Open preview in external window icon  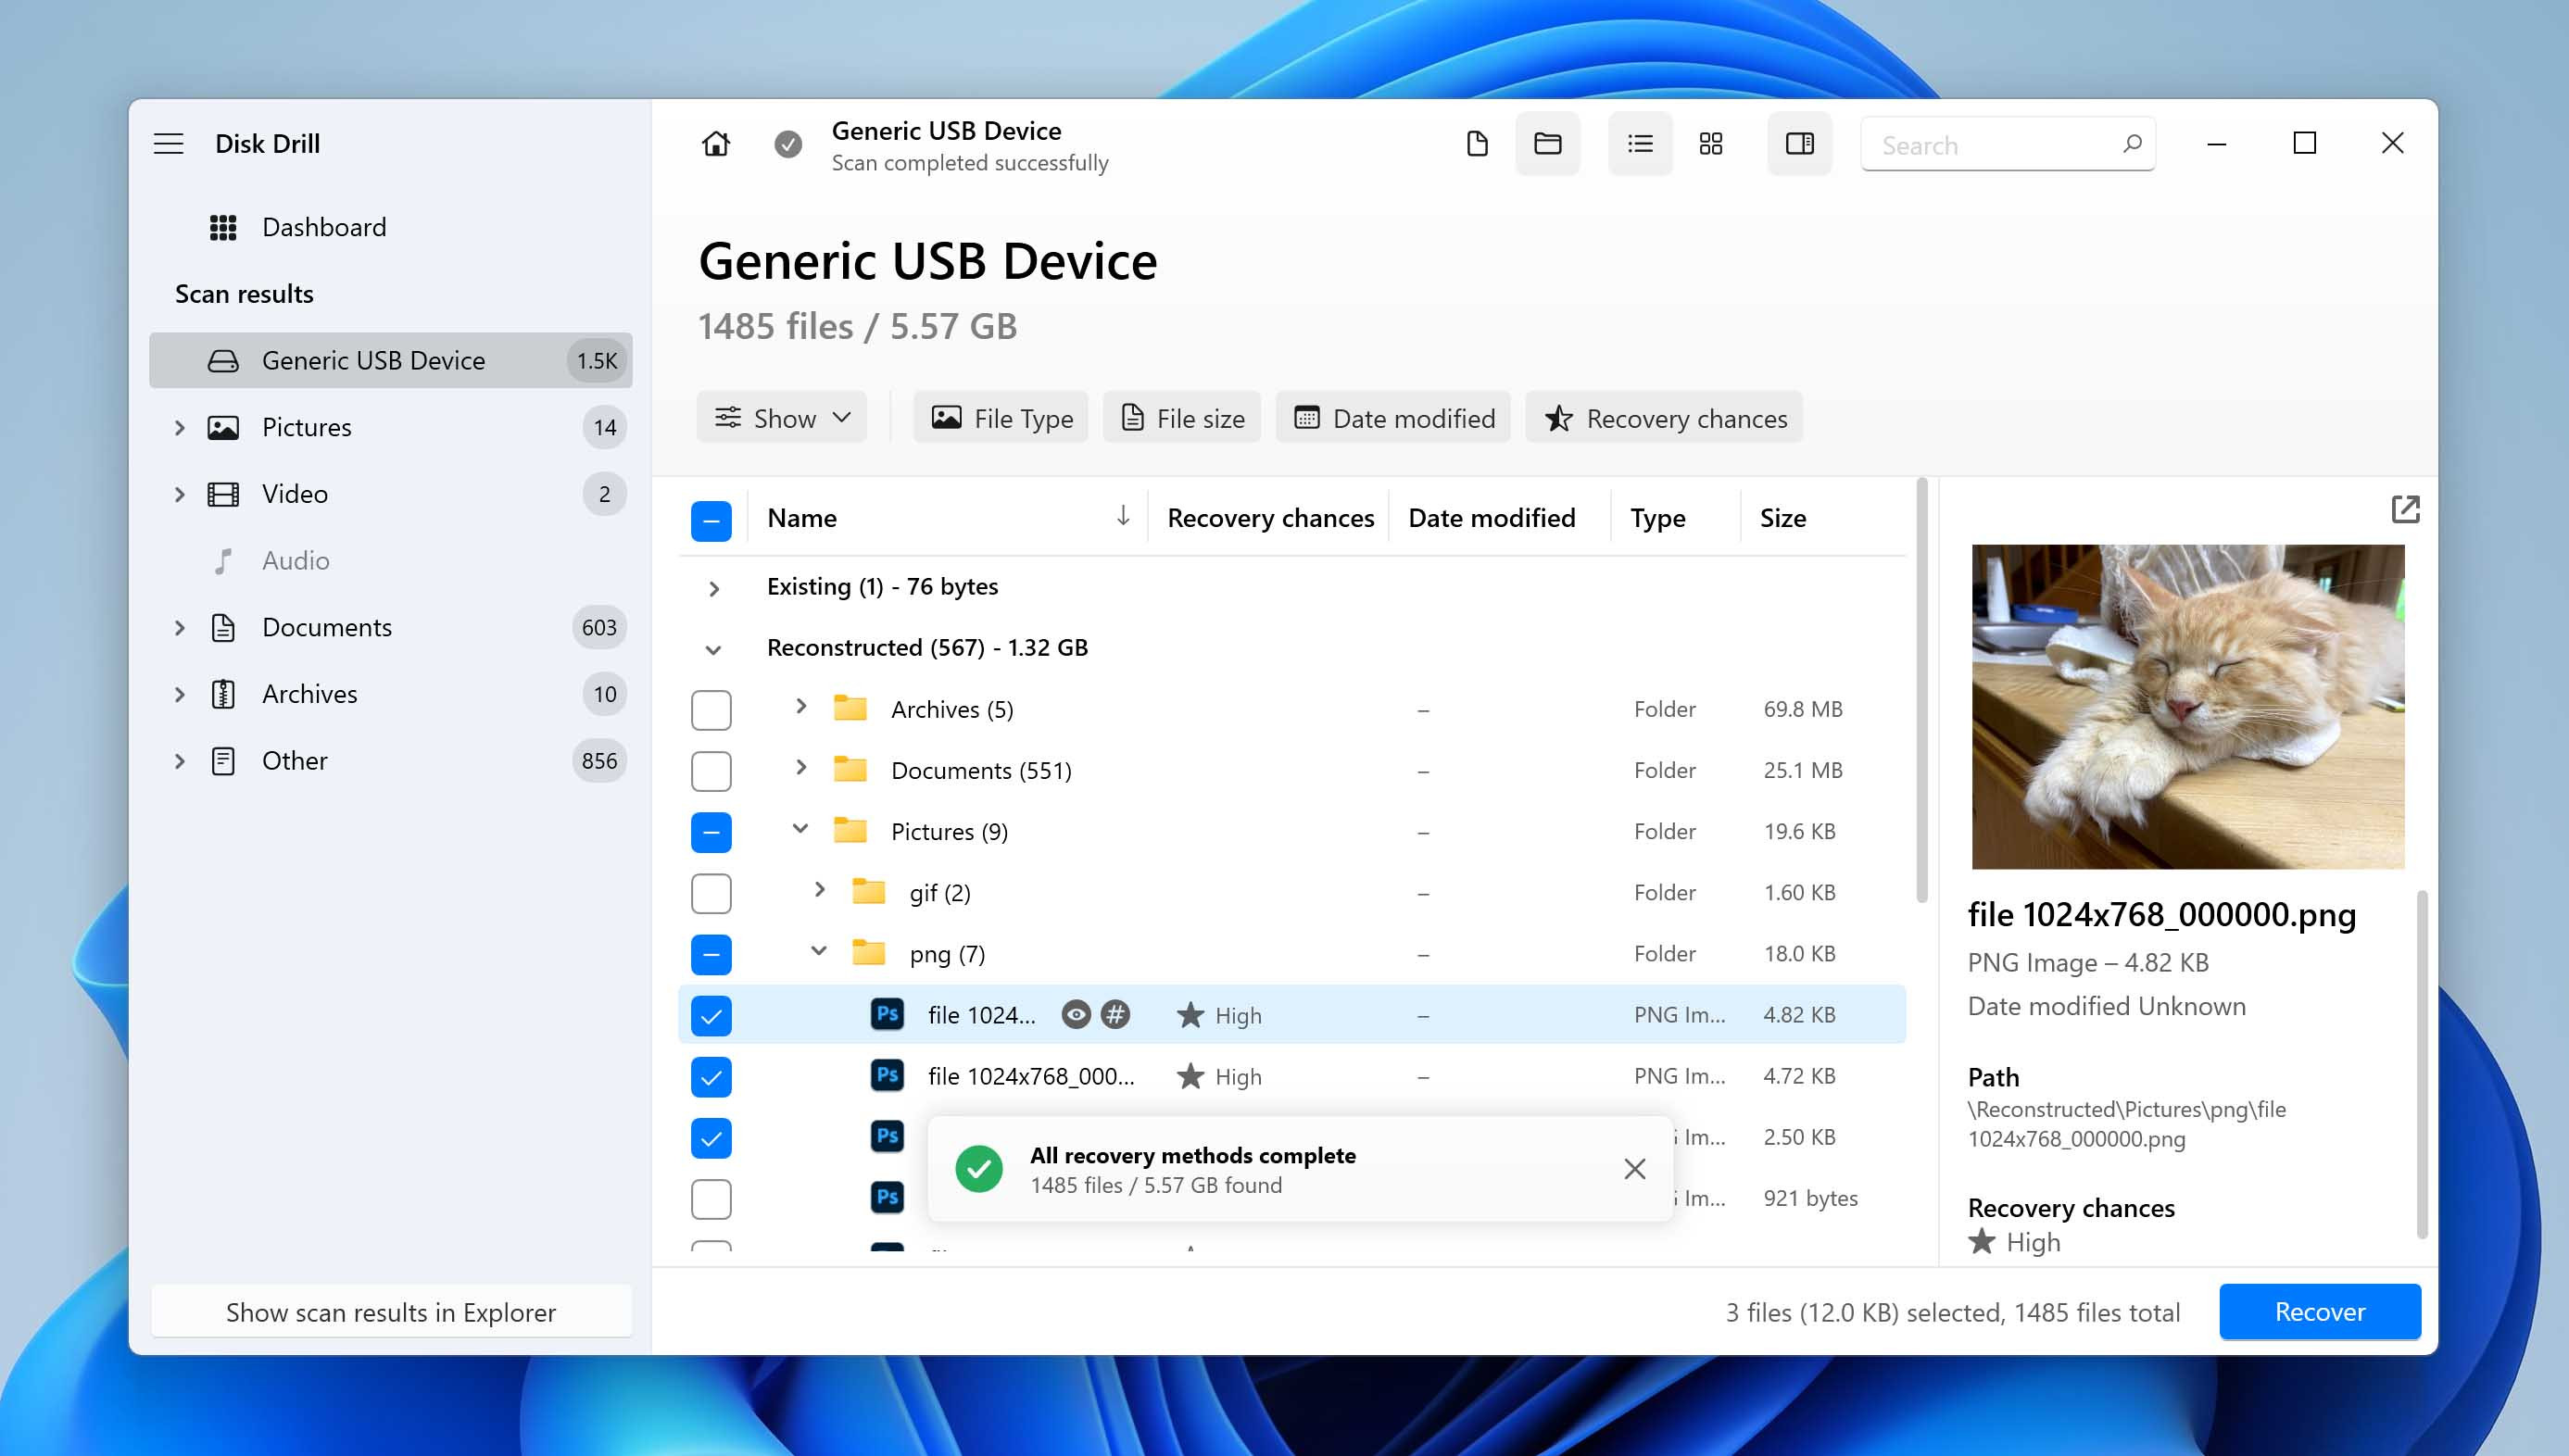tap(2405, 509)
